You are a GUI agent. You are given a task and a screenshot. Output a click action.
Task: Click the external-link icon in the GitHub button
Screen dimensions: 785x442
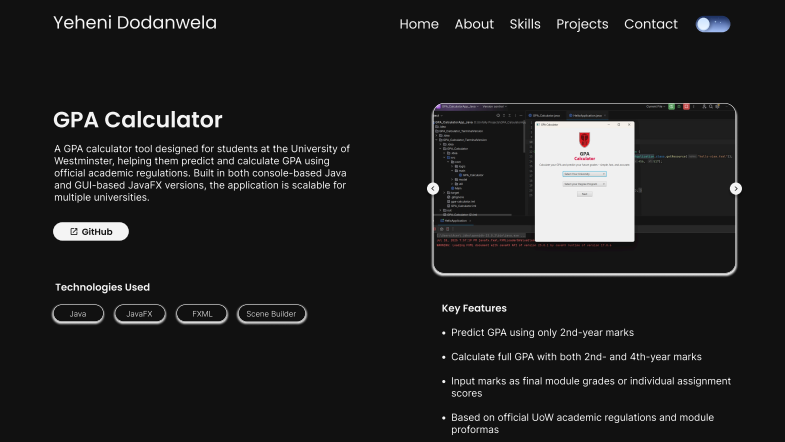click(74, 231)
